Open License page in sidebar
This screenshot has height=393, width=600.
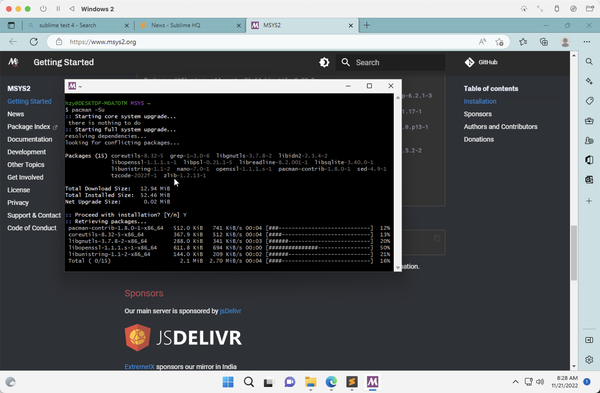point(18,190)
